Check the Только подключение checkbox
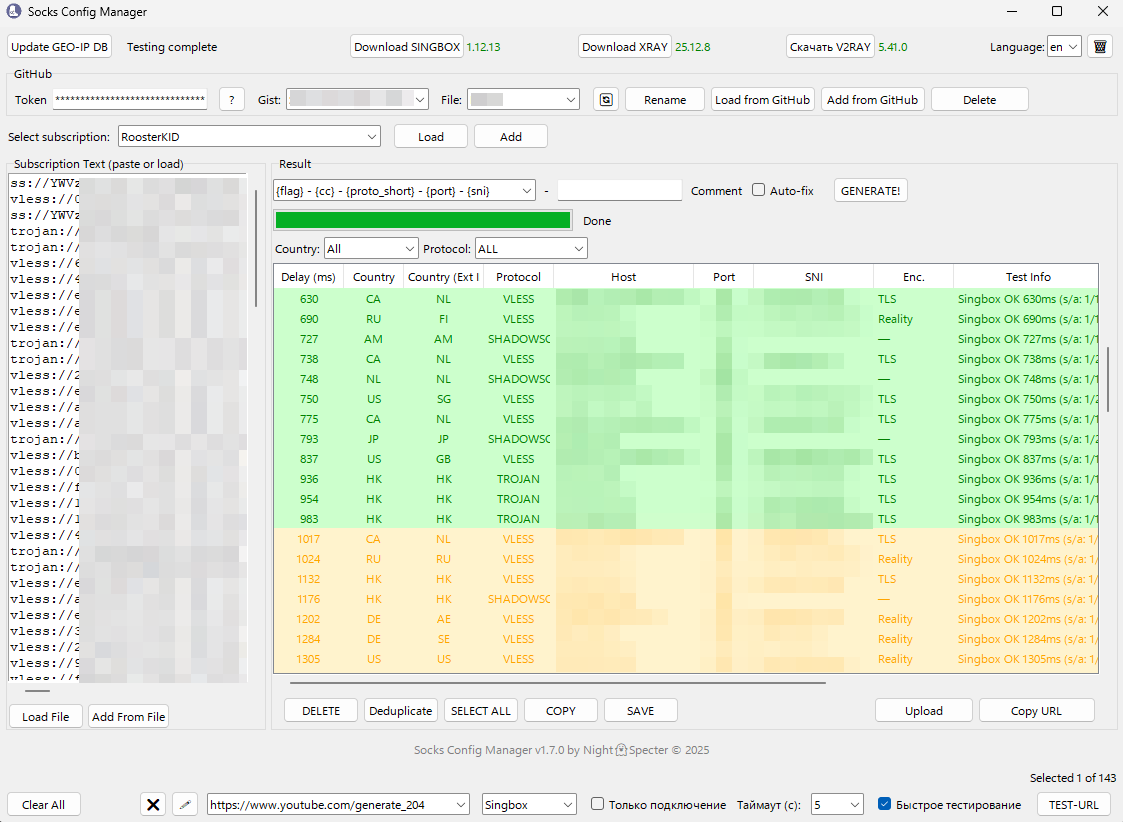Viewport: 1123px width, 822px height. tap(597, 804)
